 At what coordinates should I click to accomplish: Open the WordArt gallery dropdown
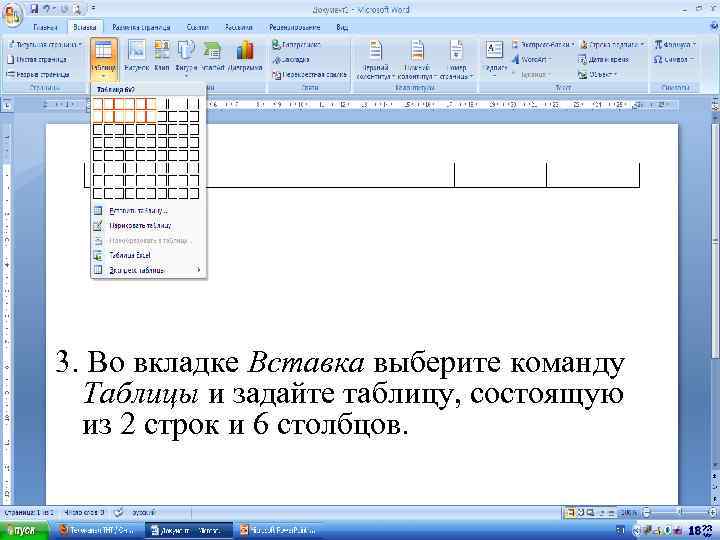[531, 59]
